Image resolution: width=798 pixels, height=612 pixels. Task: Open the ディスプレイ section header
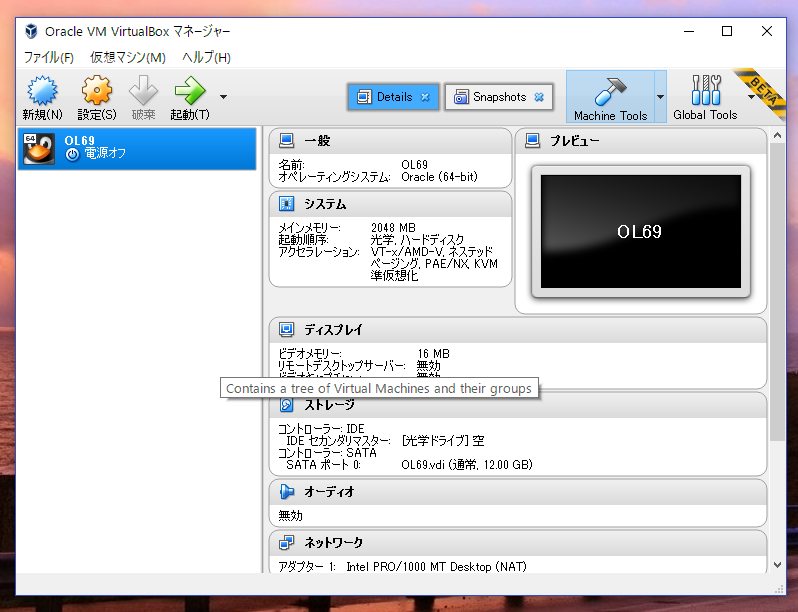coord(518,330)
